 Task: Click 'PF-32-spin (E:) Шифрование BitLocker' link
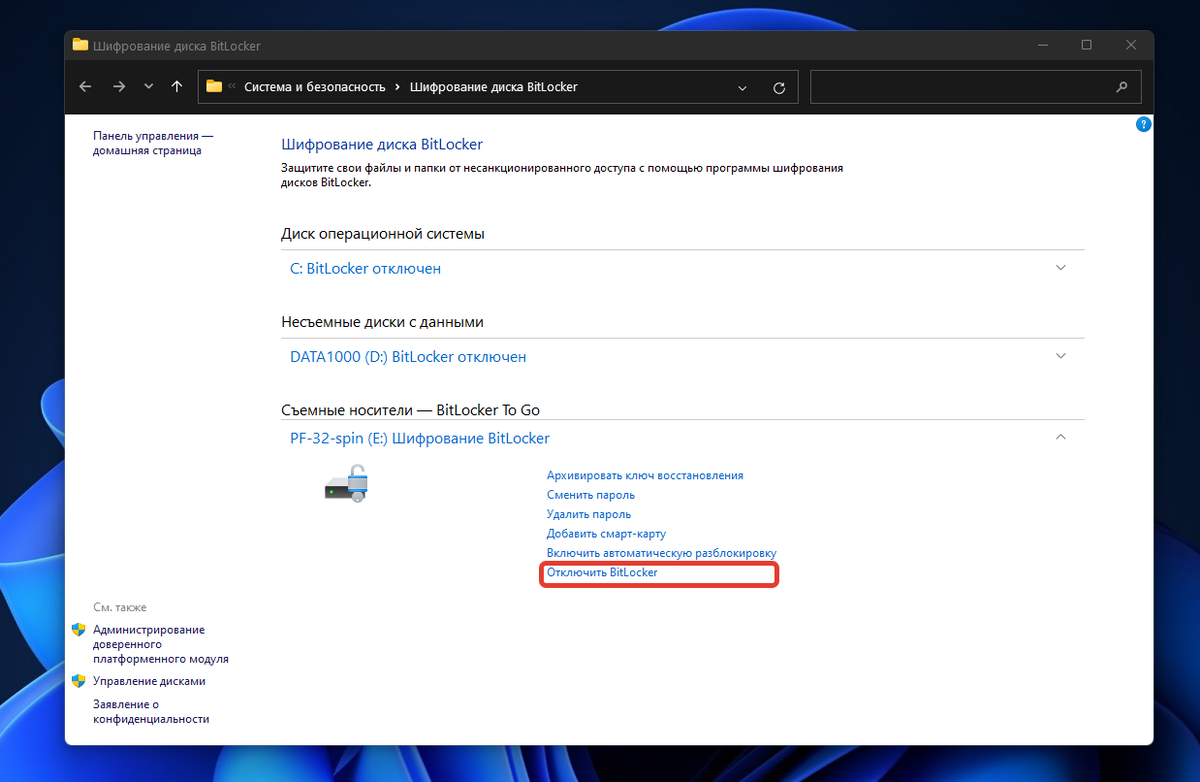pyautogui.click(x=420, y=438)
